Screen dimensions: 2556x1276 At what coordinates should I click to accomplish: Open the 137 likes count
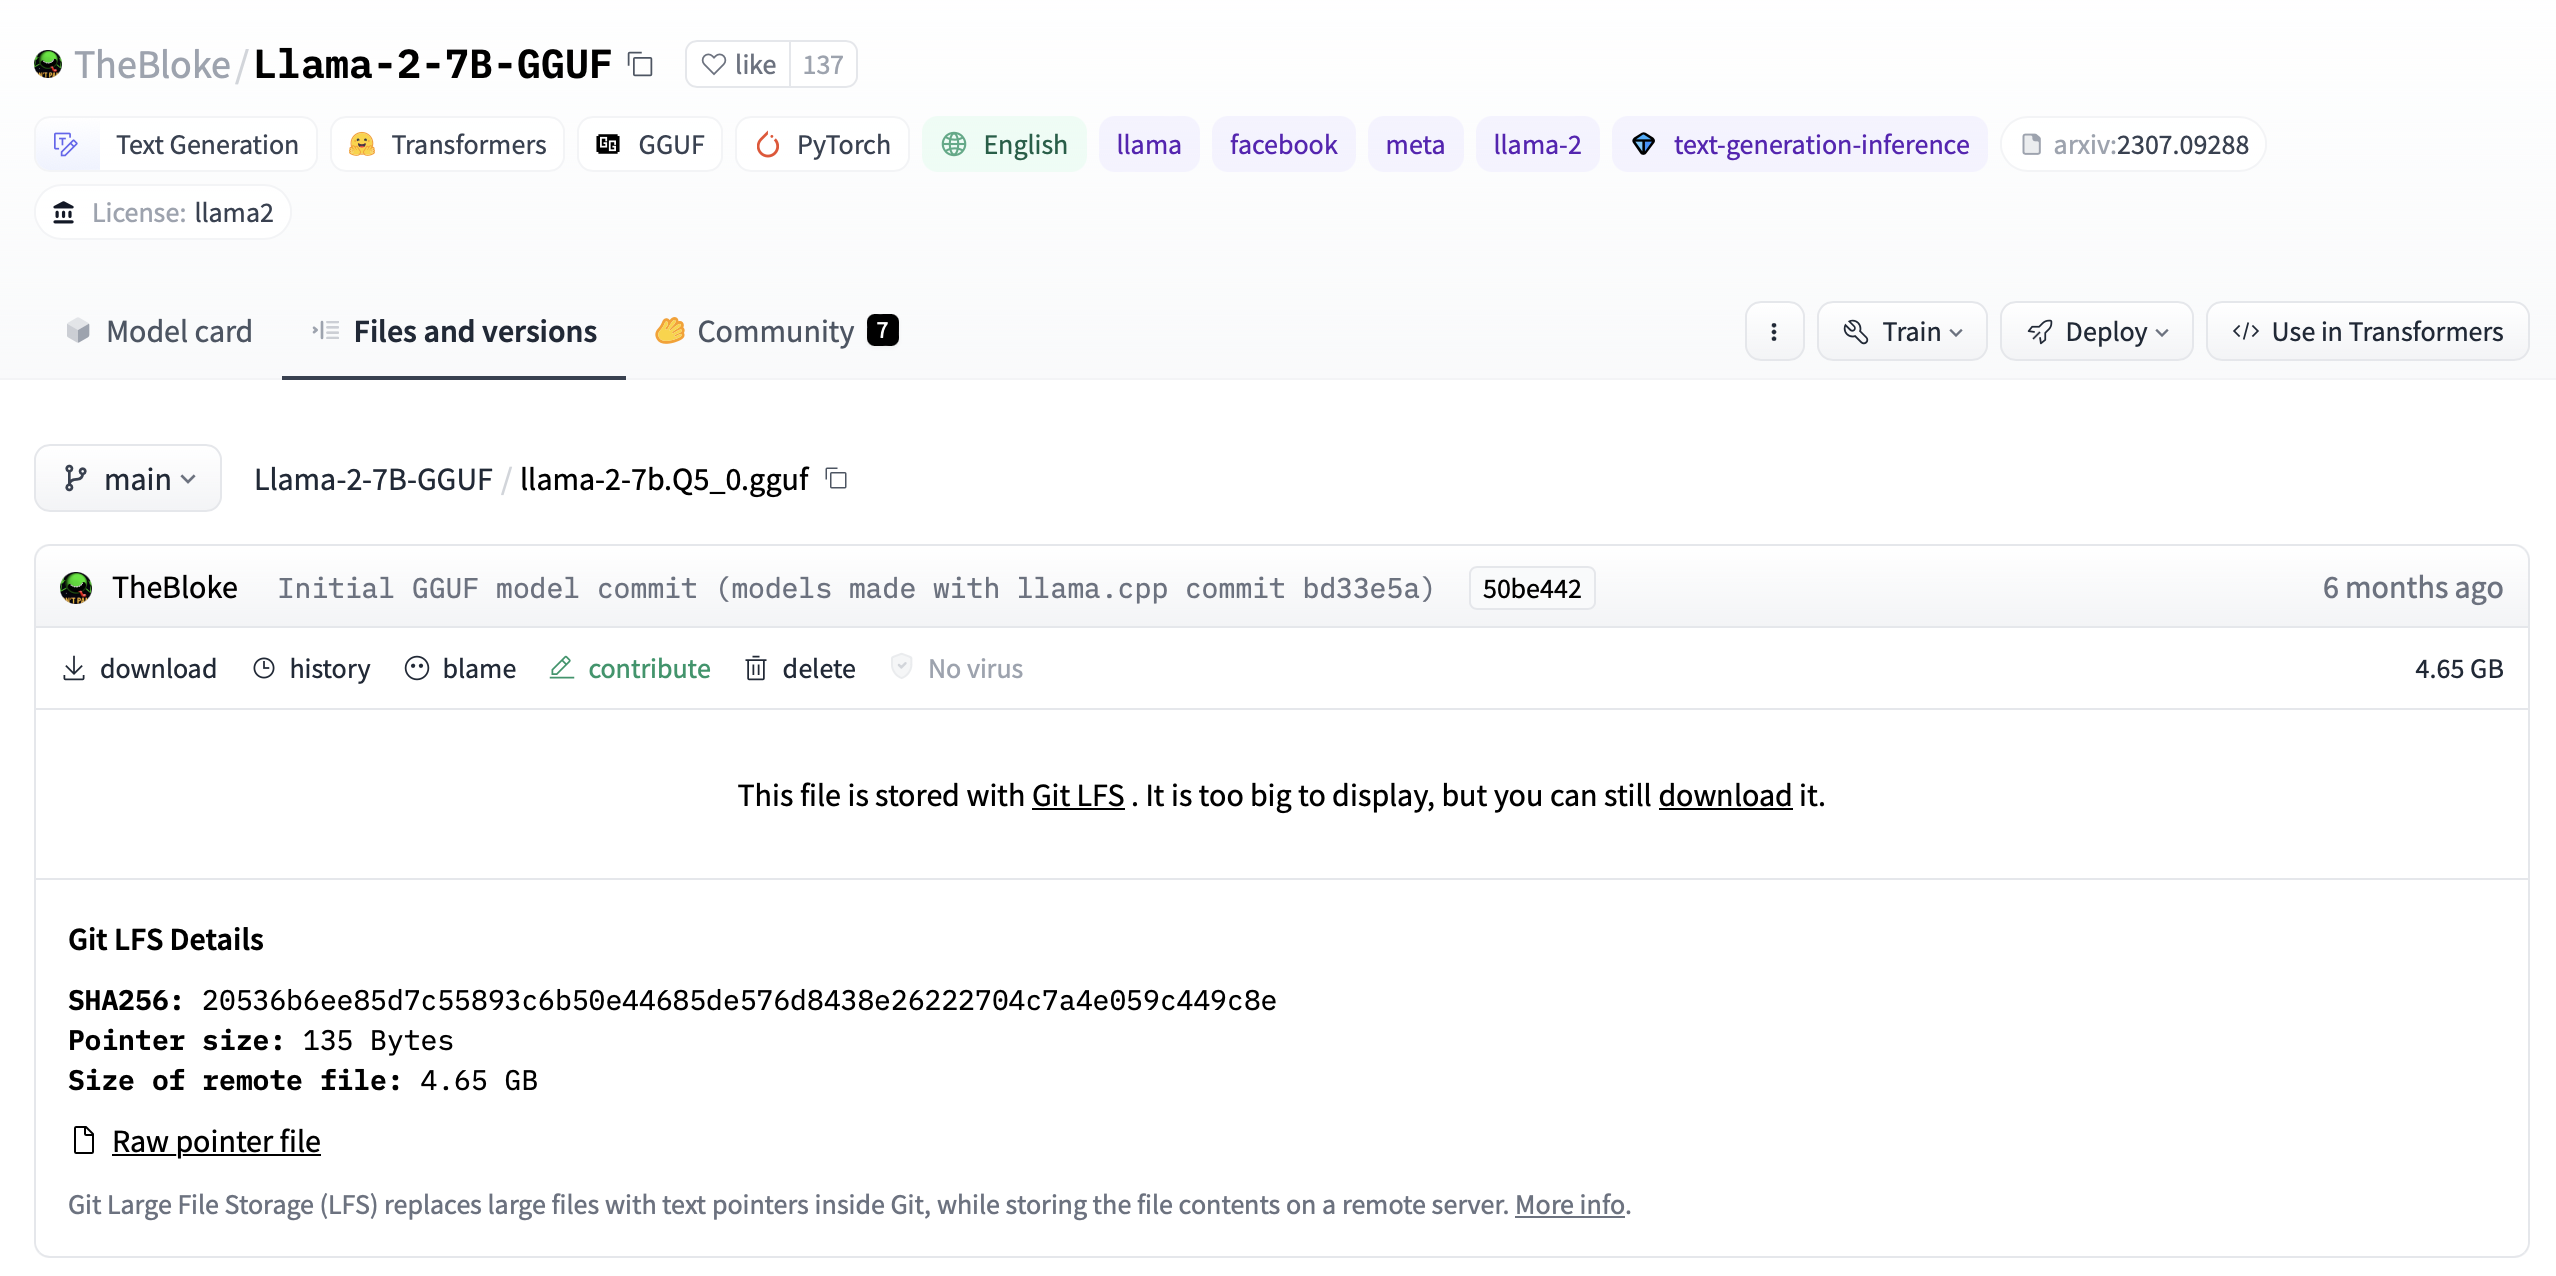point(823,65)
